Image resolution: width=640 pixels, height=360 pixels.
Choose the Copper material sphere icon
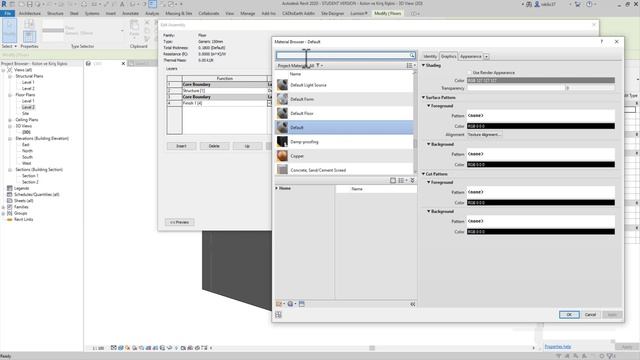282,156
